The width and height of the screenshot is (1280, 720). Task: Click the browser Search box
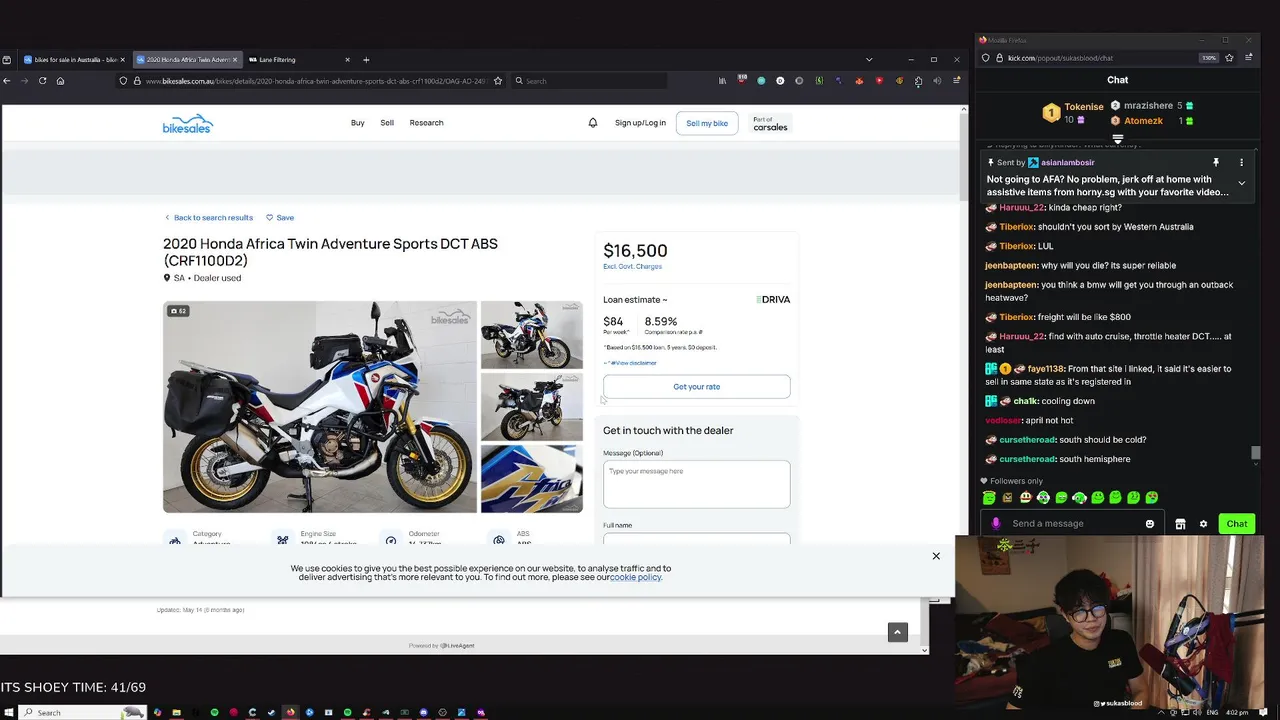590,81
